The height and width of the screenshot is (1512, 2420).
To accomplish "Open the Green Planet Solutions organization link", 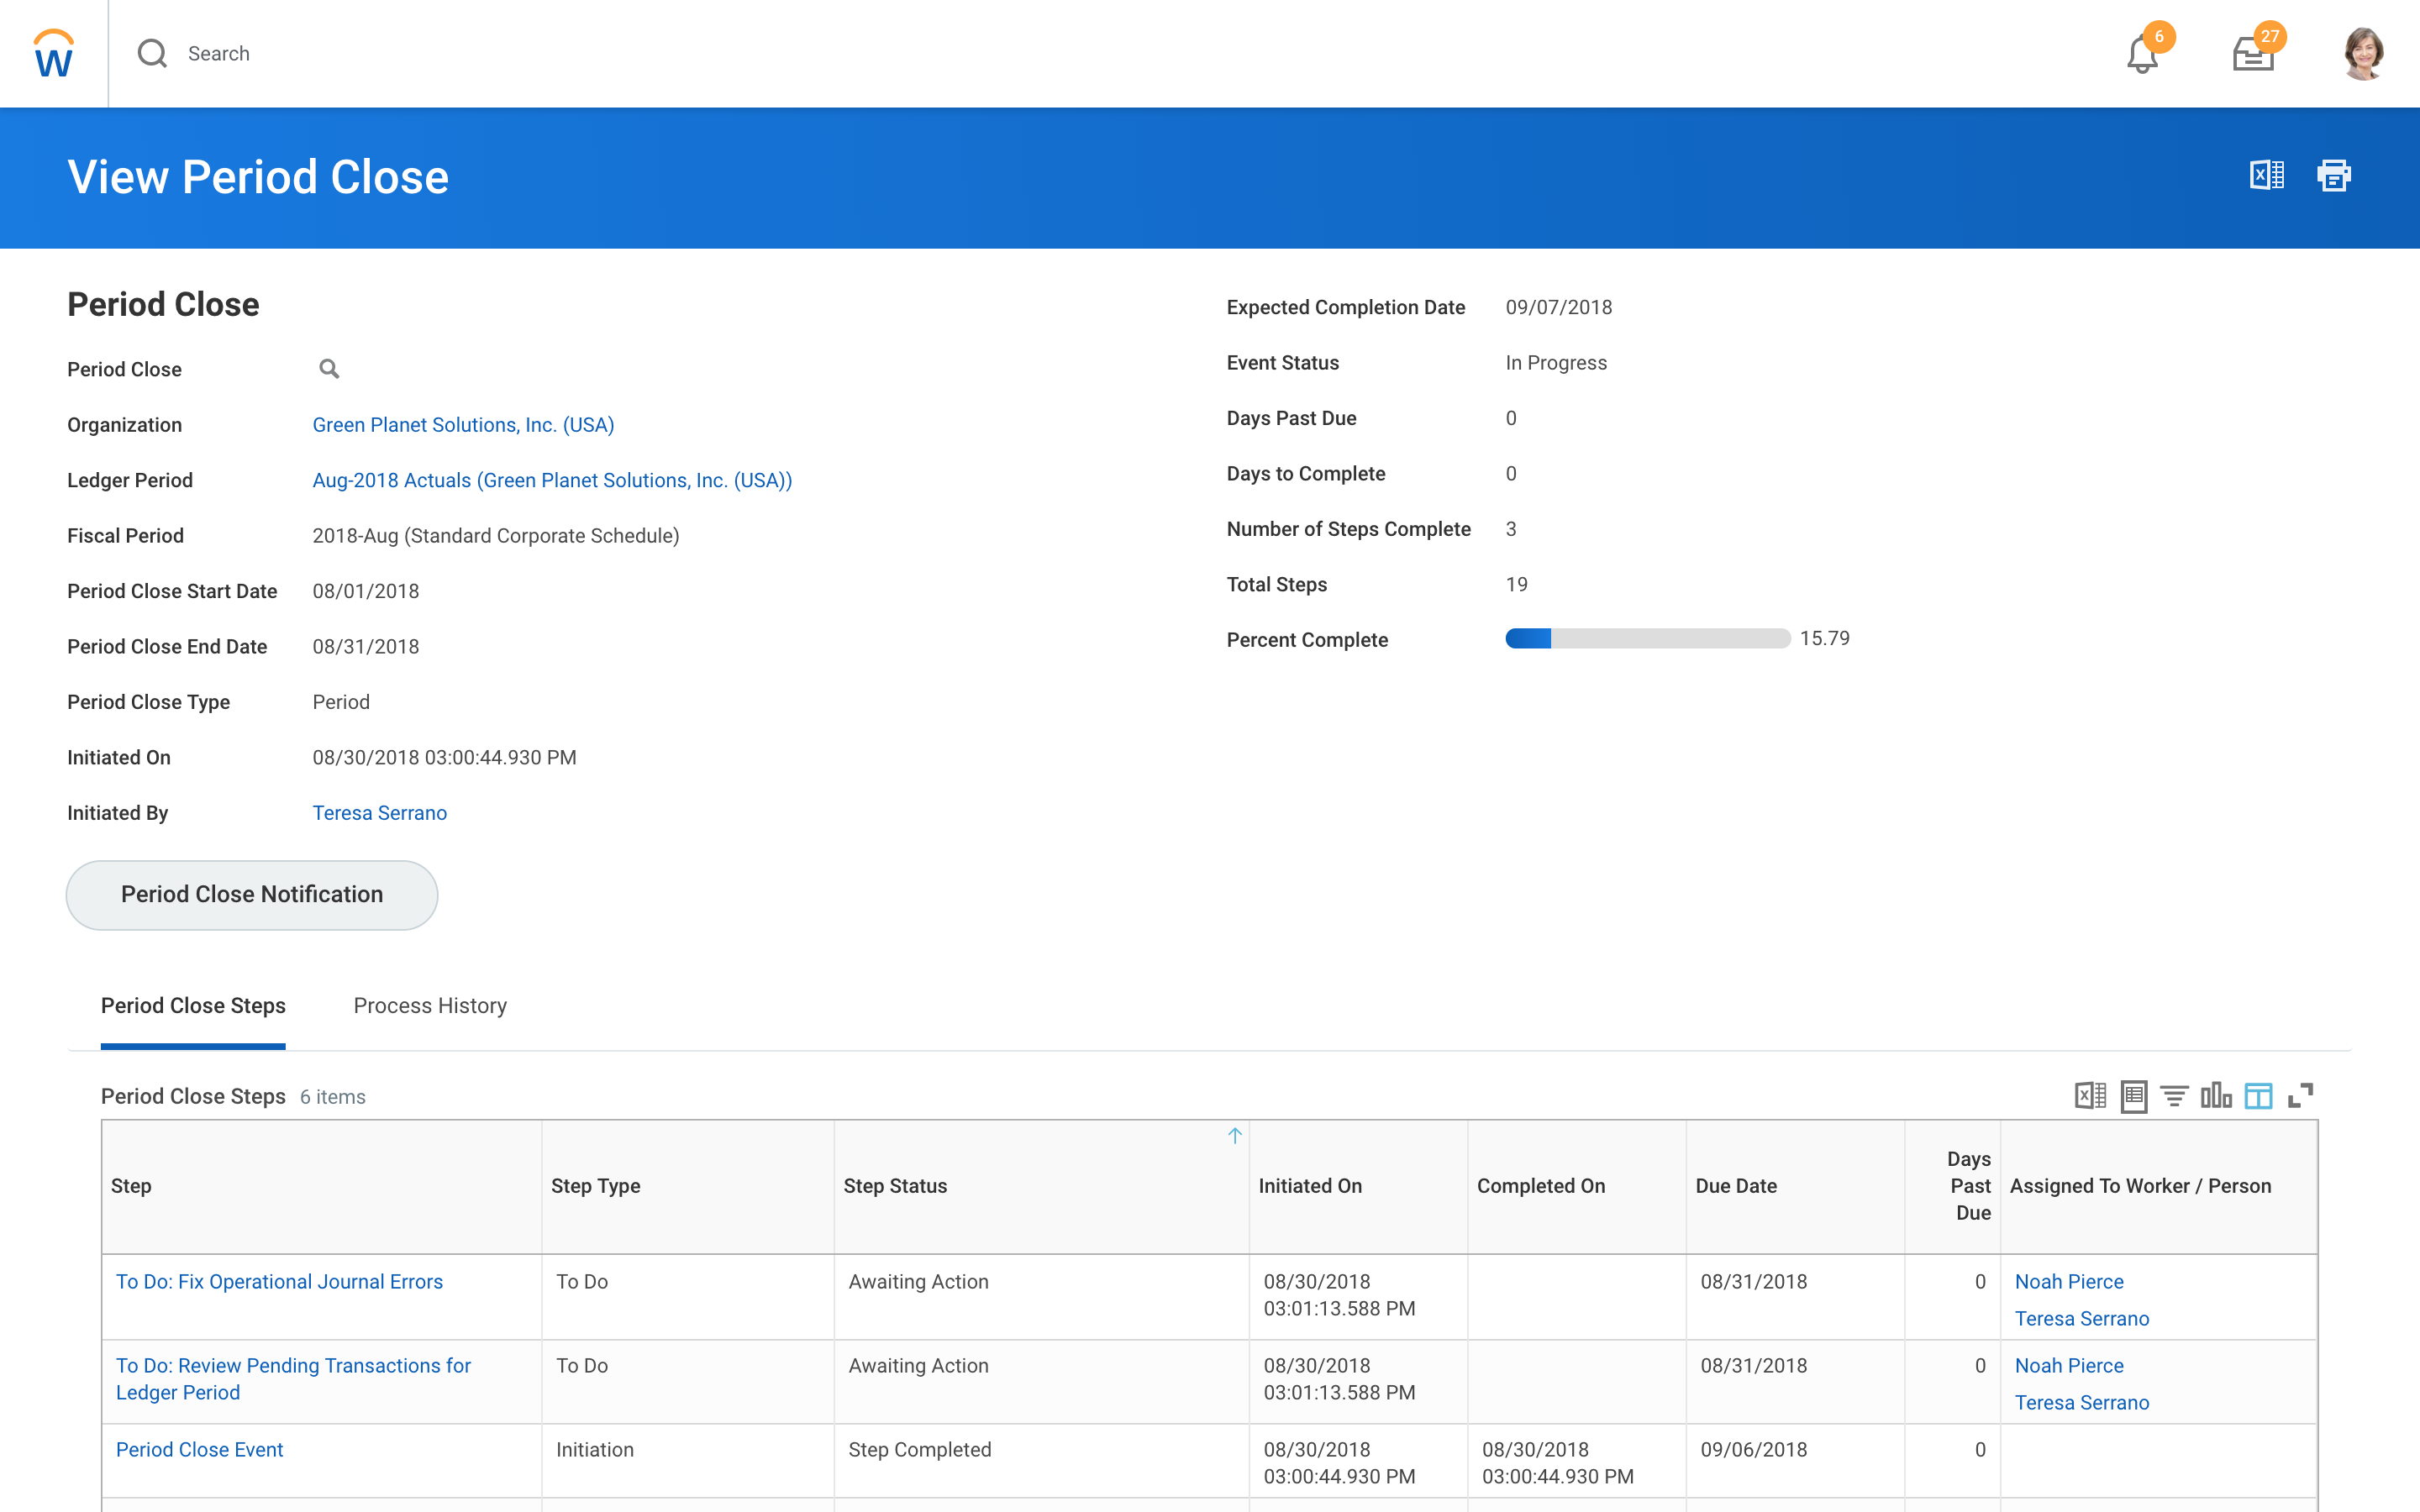I will (x=463, y=425).
